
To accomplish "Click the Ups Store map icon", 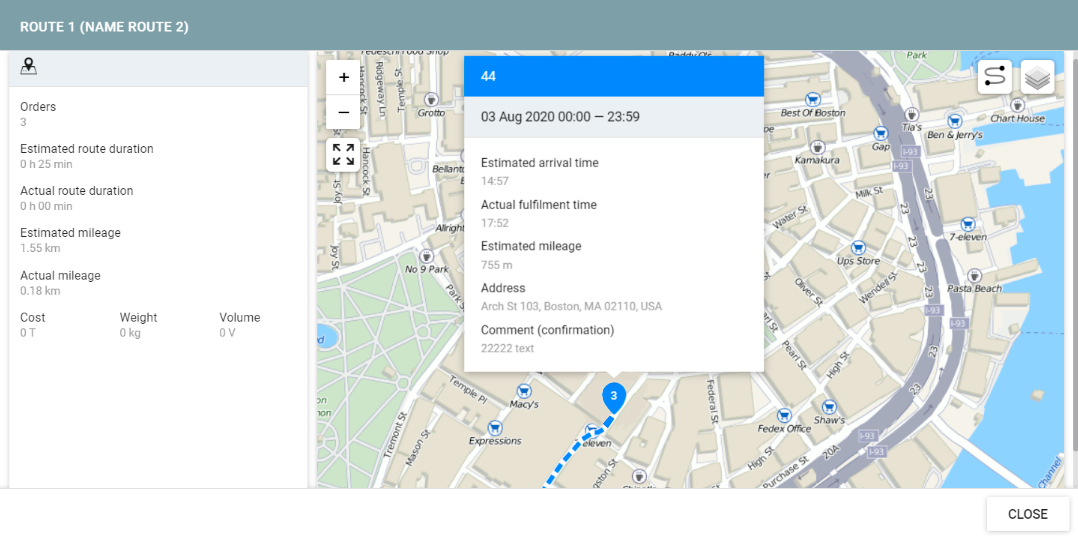I will (x=857, y=247).
